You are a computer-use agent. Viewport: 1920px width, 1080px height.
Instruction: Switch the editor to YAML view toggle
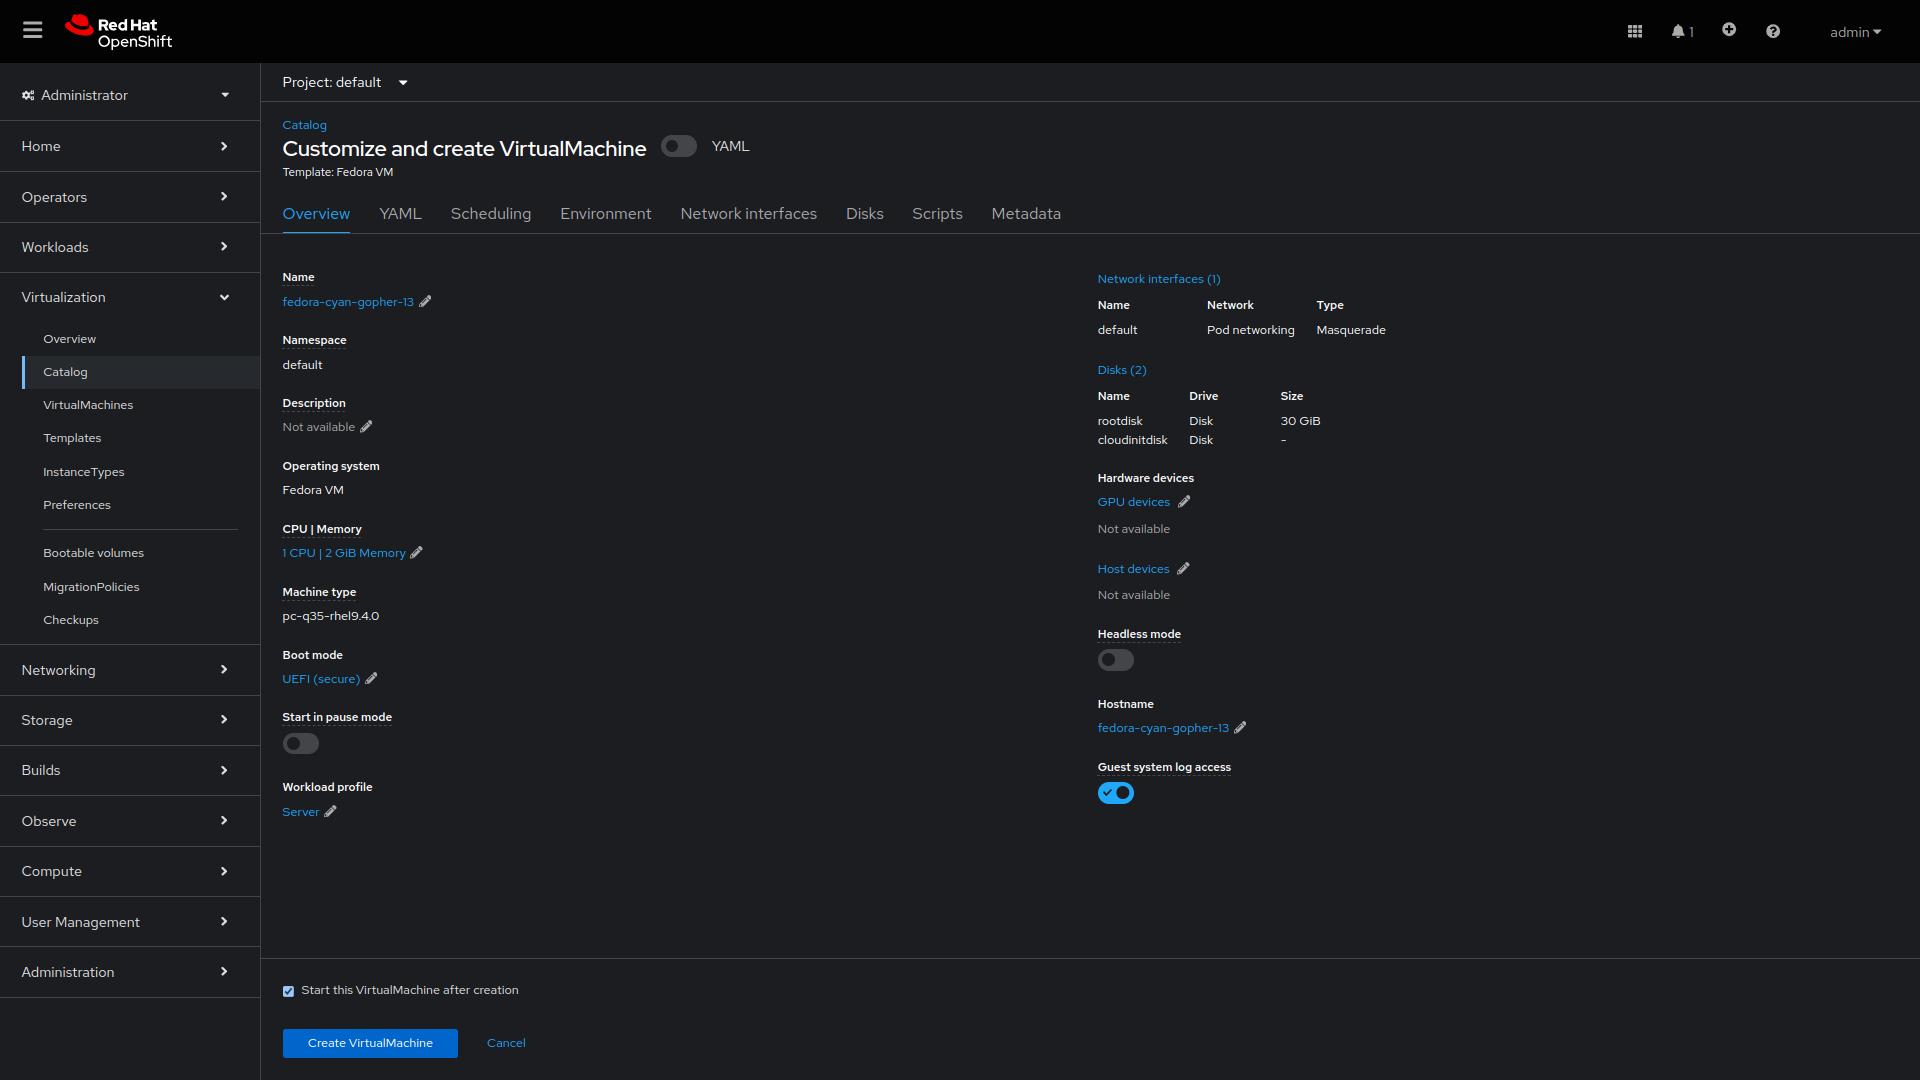679,146
